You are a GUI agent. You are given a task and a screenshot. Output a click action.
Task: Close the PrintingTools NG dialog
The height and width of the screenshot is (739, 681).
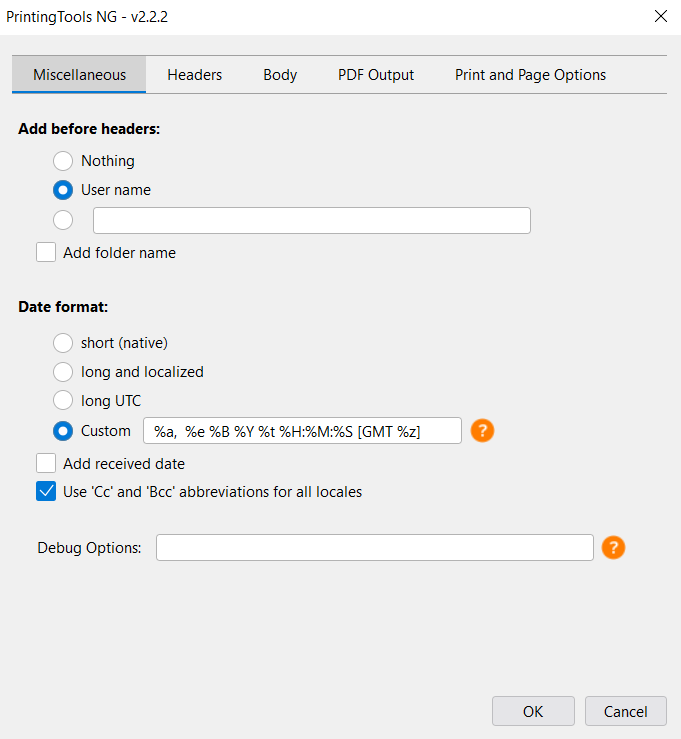[x=661, y=16]
